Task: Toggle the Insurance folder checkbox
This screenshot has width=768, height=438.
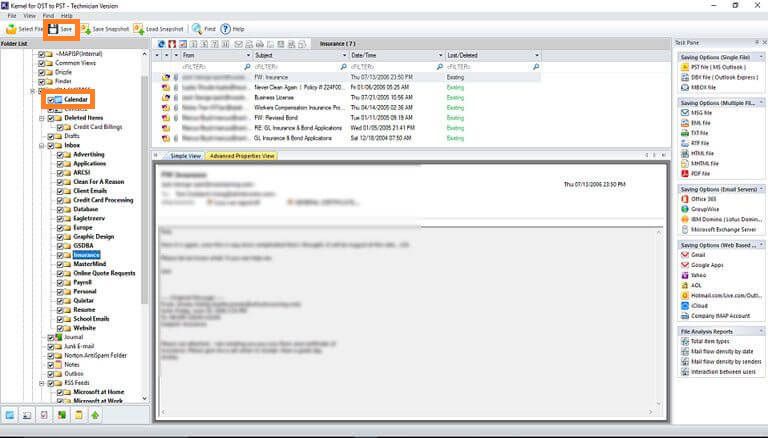Action: tap(60, 255)
